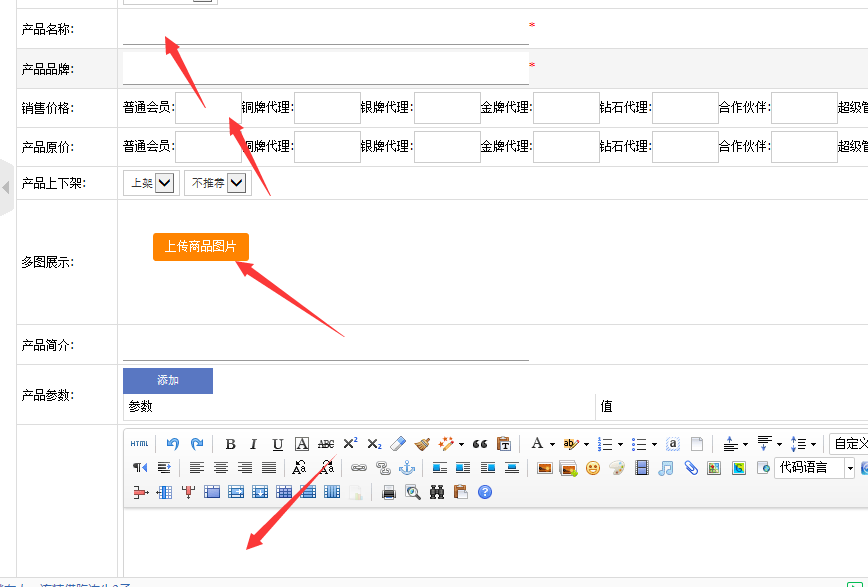Collapse the left sidebar arrow handle
The width and height of the screenshot is (868, 587).
(6, 187)
